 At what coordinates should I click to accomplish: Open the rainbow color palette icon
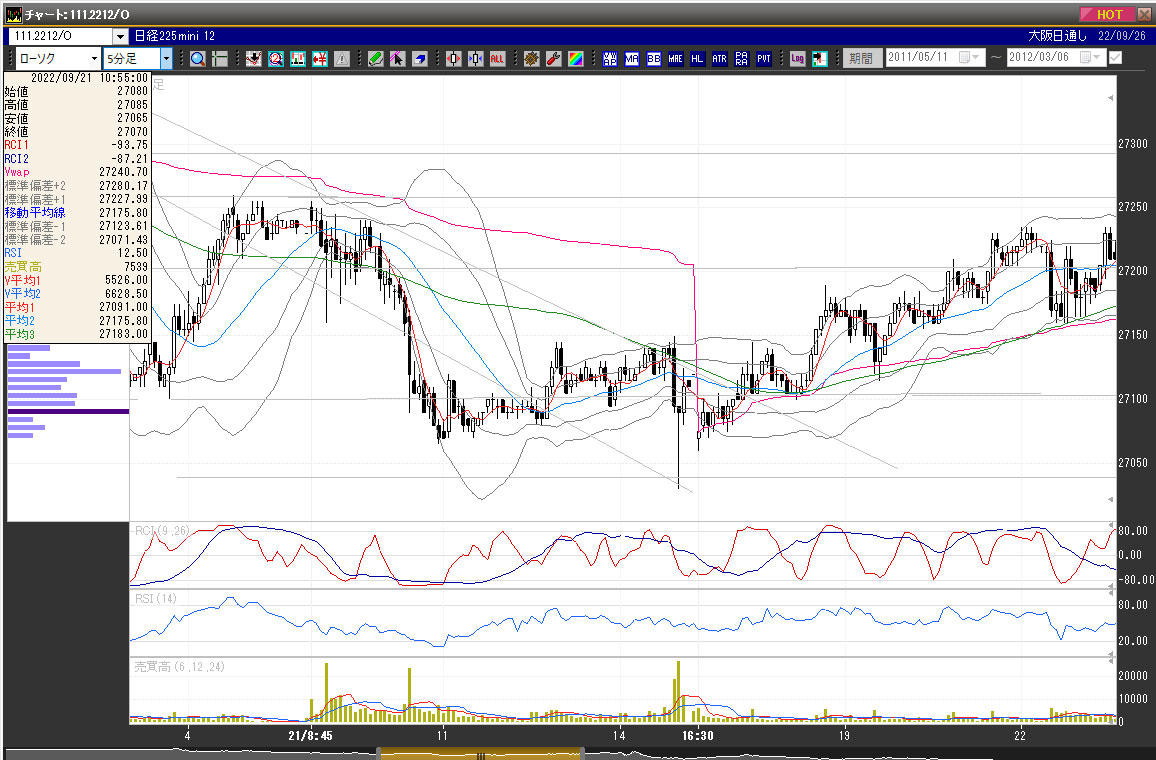click(576, 59)
